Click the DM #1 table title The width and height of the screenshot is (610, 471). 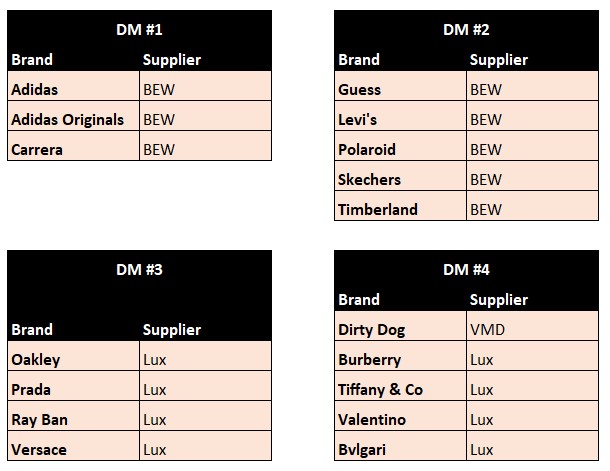[x=139, y=29]
